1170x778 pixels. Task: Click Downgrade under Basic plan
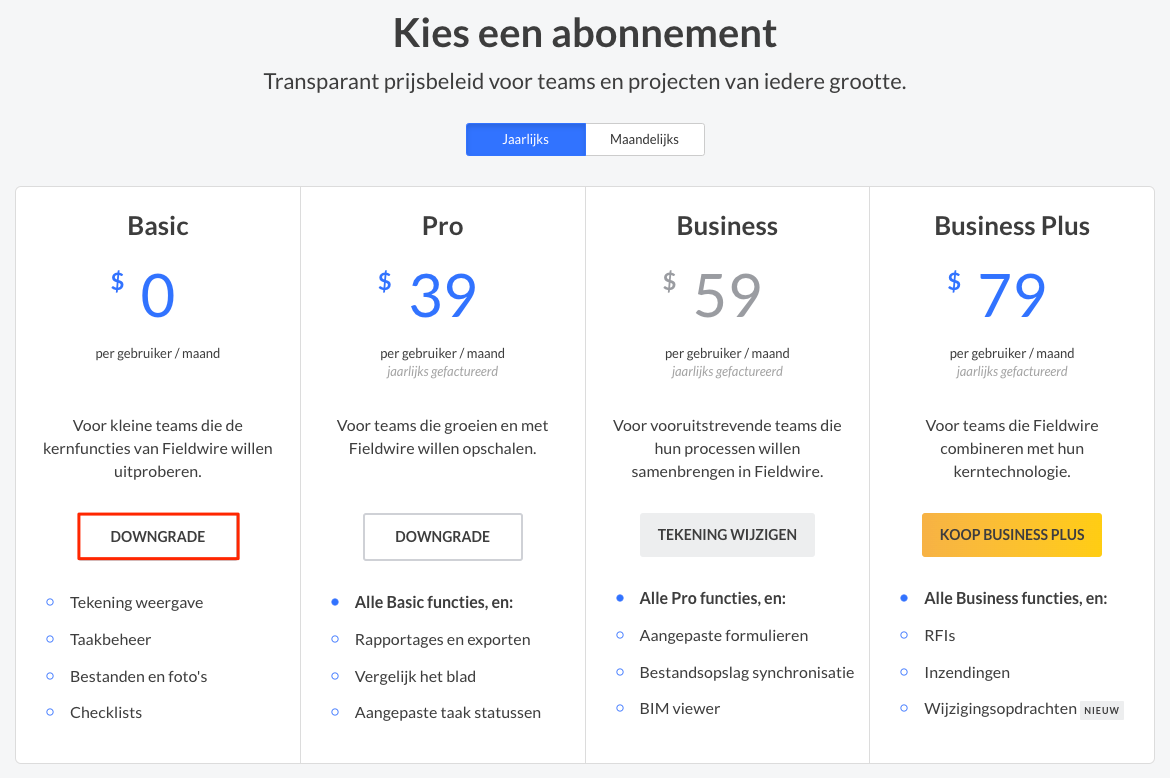point(158,537)
